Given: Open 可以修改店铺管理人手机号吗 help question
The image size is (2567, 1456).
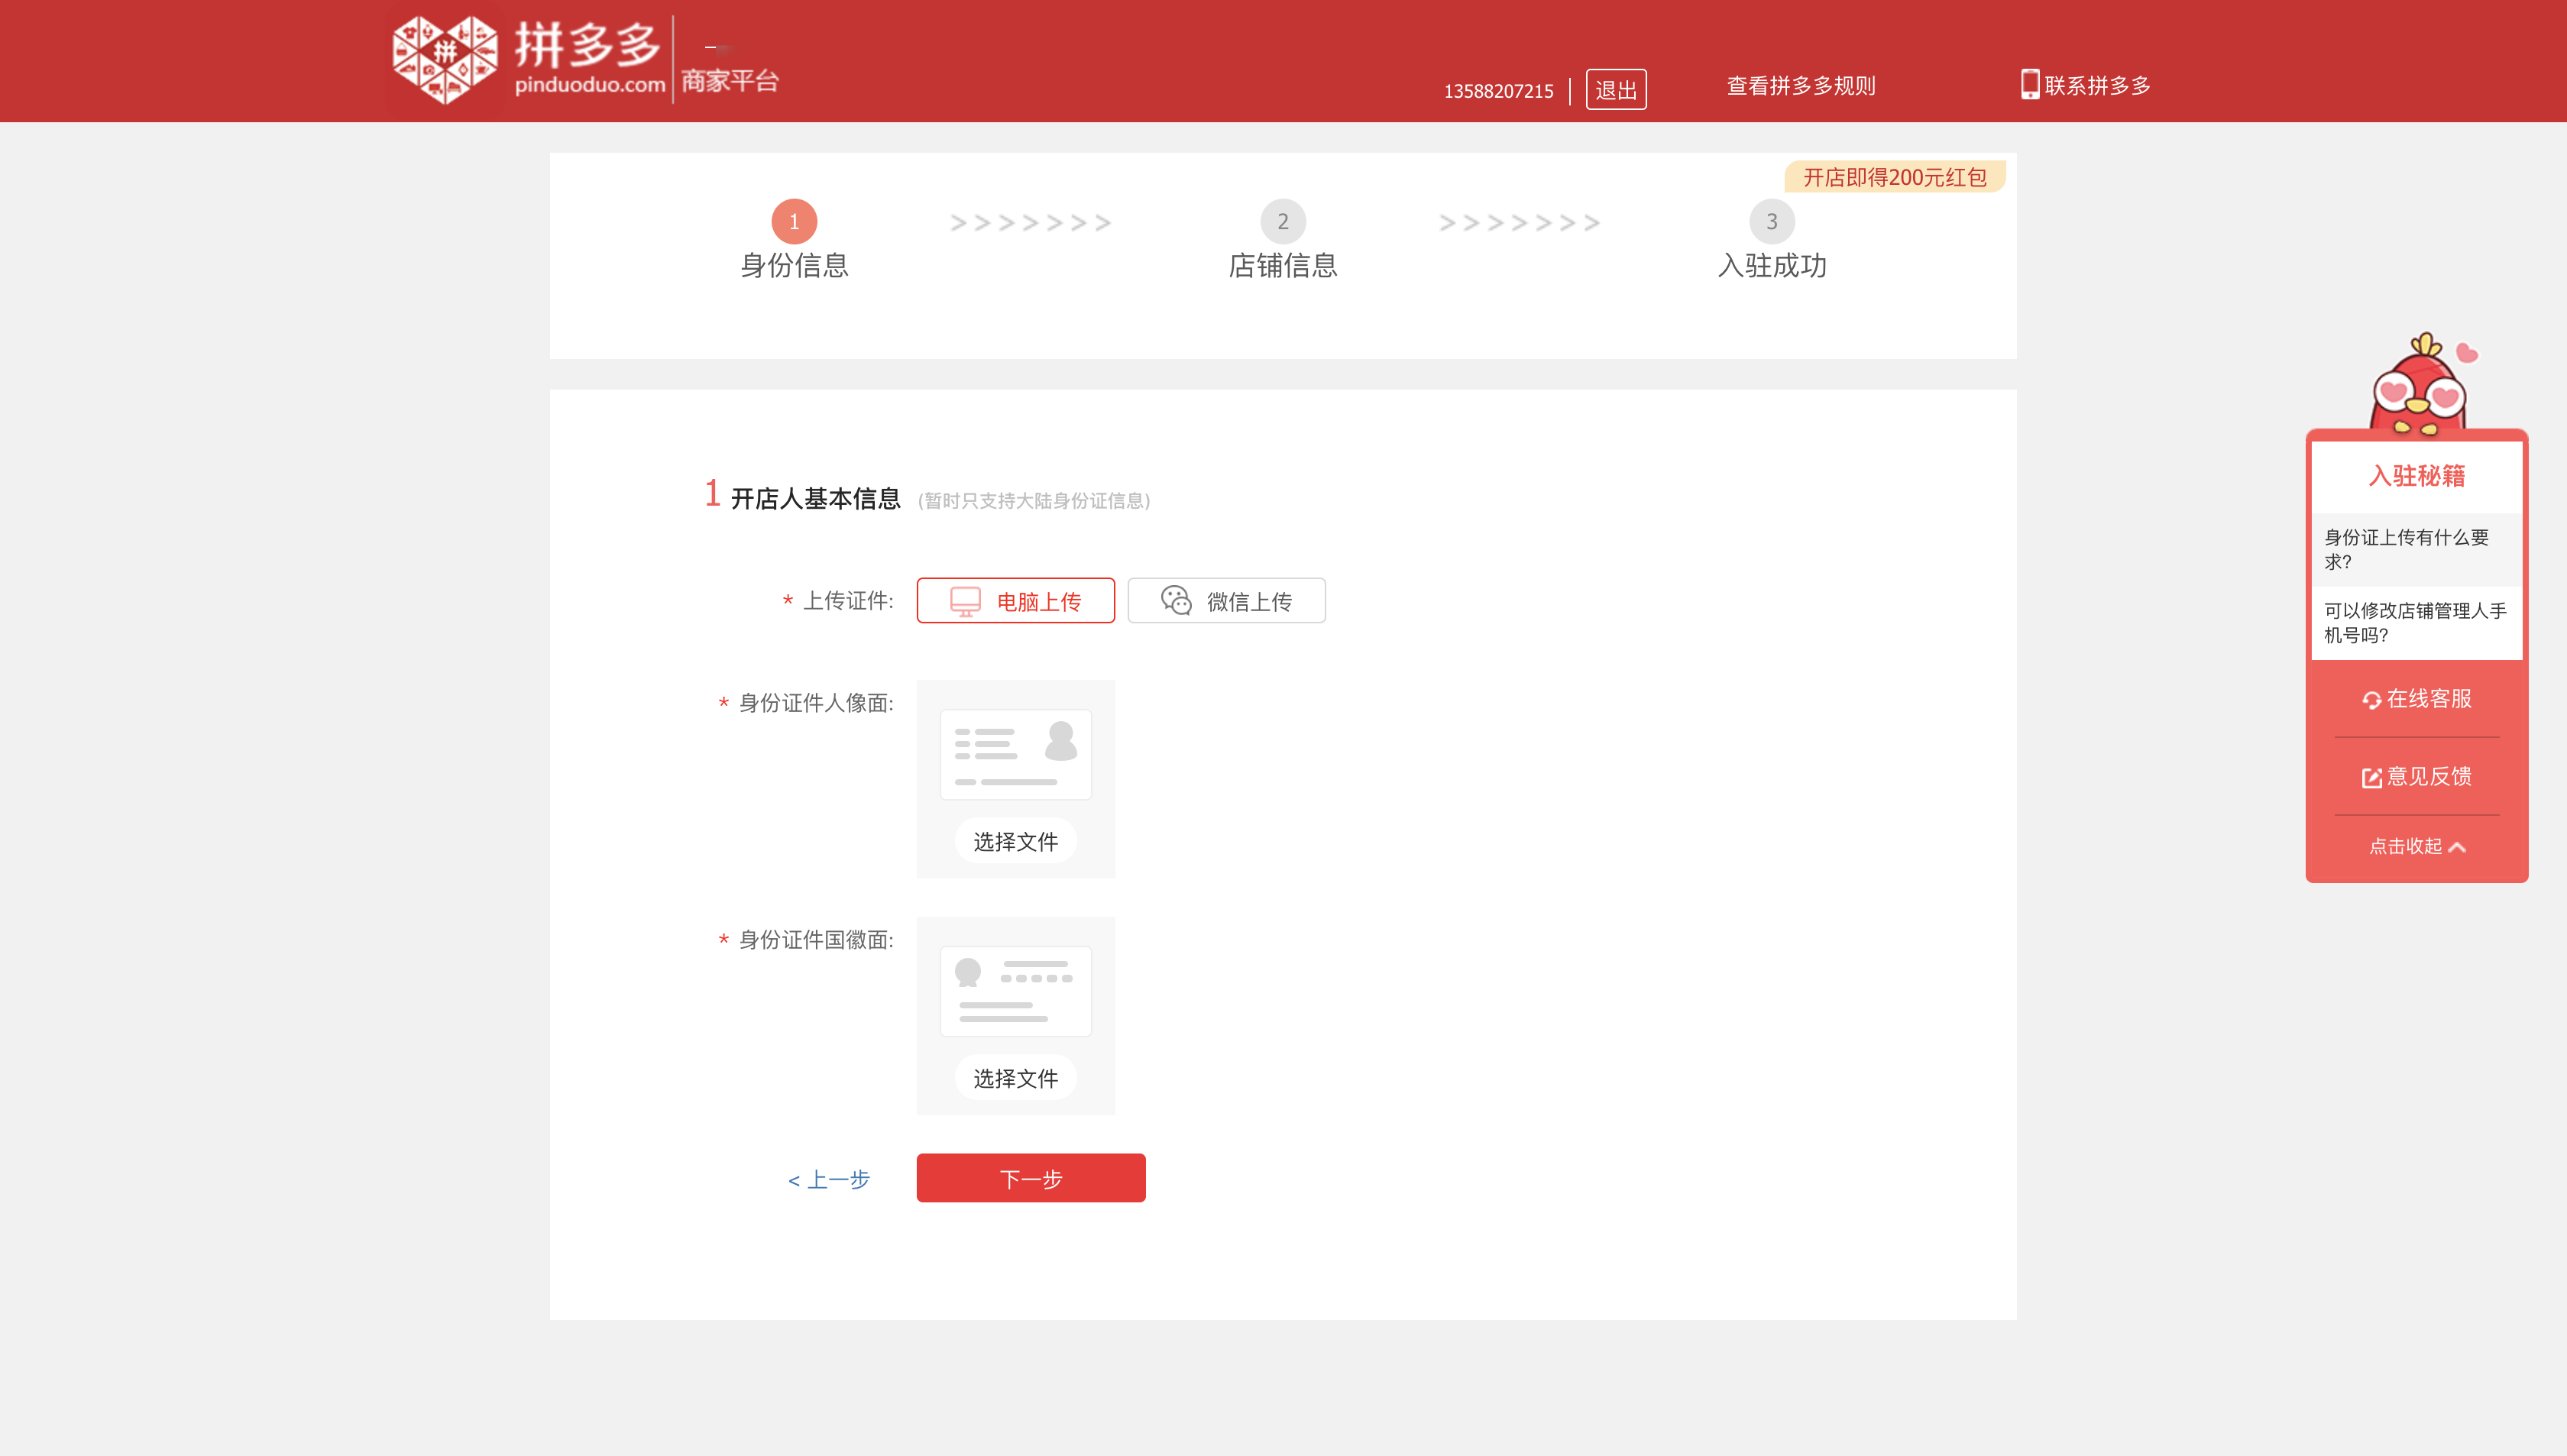Looking at the screenshot, I should coord(2416,622).
